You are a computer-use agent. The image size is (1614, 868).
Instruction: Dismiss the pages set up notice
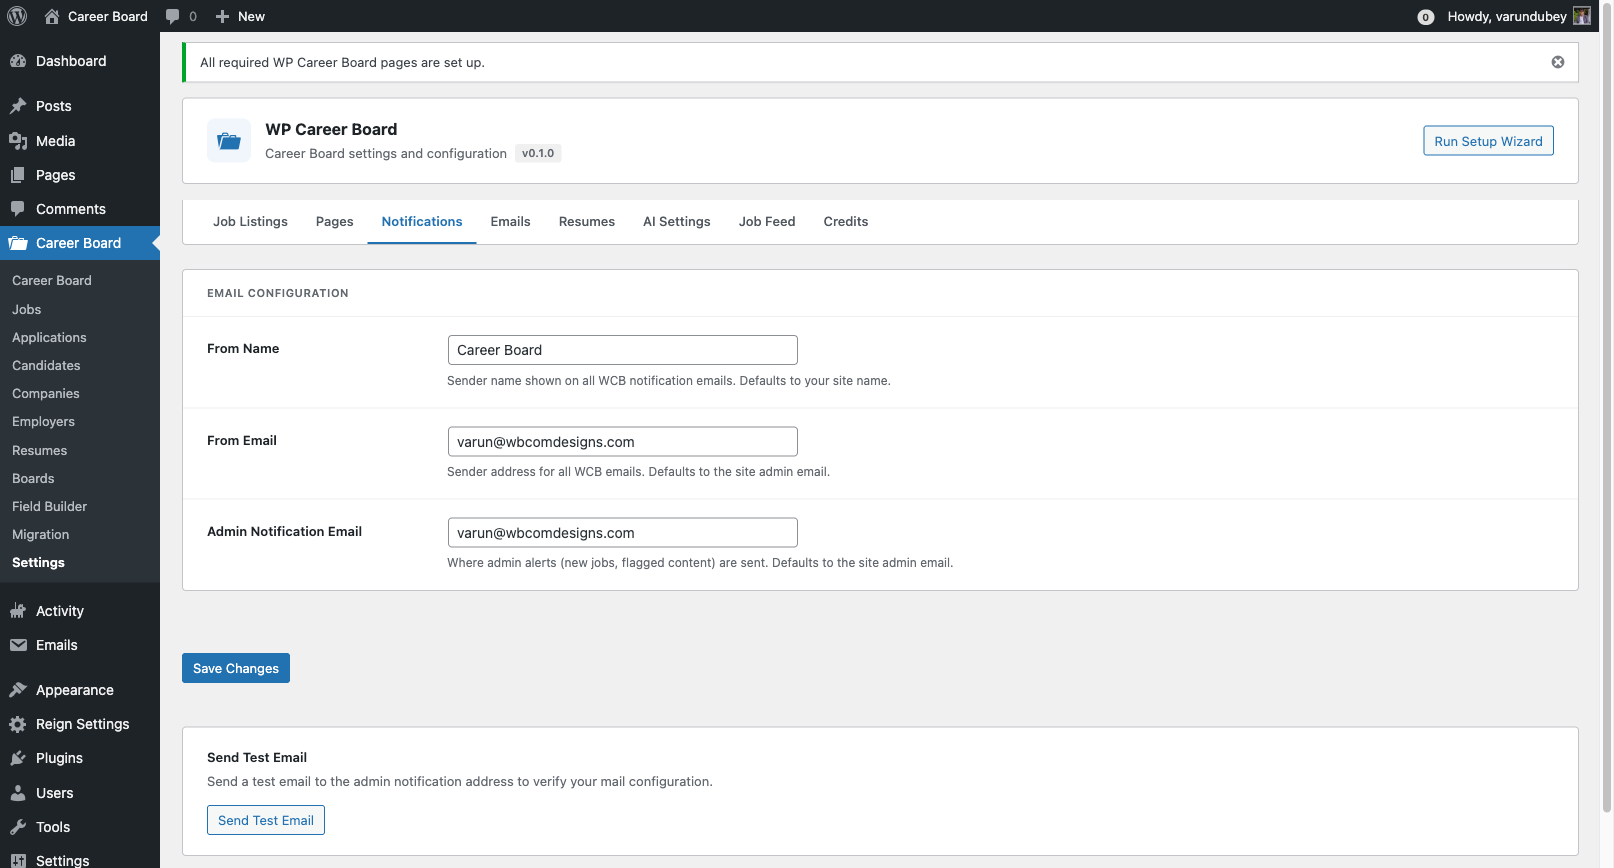1558,62
